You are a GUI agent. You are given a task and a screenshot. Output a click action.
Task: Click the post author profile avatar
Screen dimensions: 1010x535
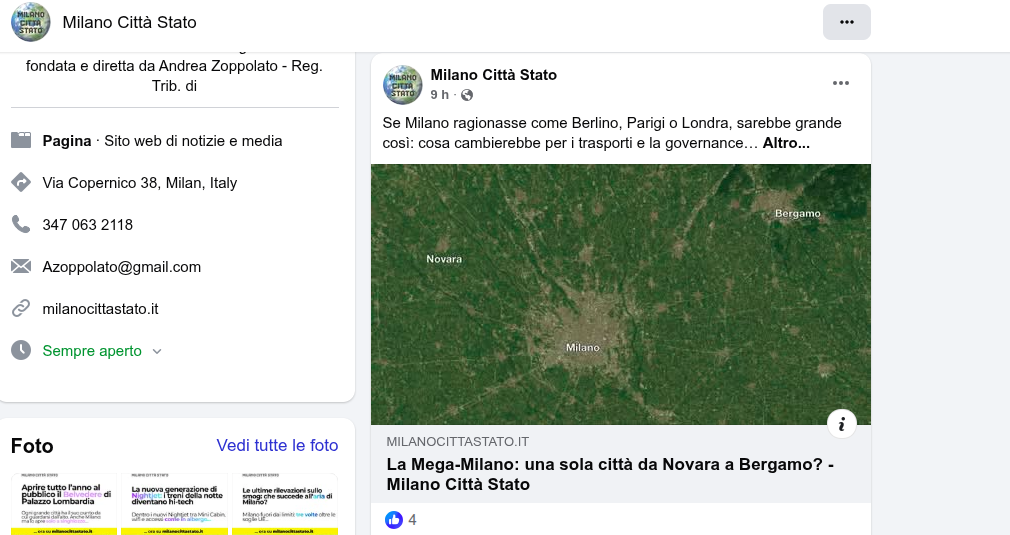coord(403,85)
